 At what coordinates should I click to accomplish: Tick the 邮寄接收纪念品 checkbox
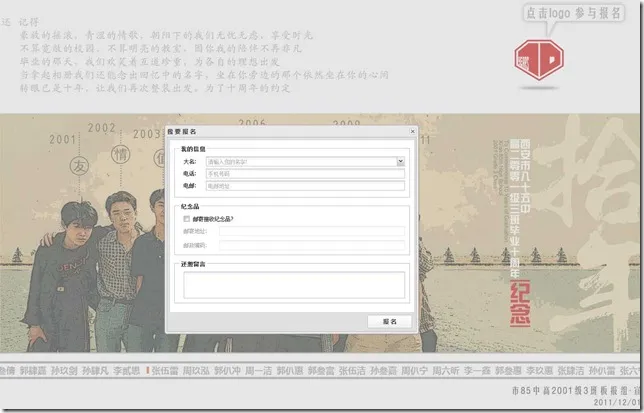pyautogui.click(x=186, y=219)
